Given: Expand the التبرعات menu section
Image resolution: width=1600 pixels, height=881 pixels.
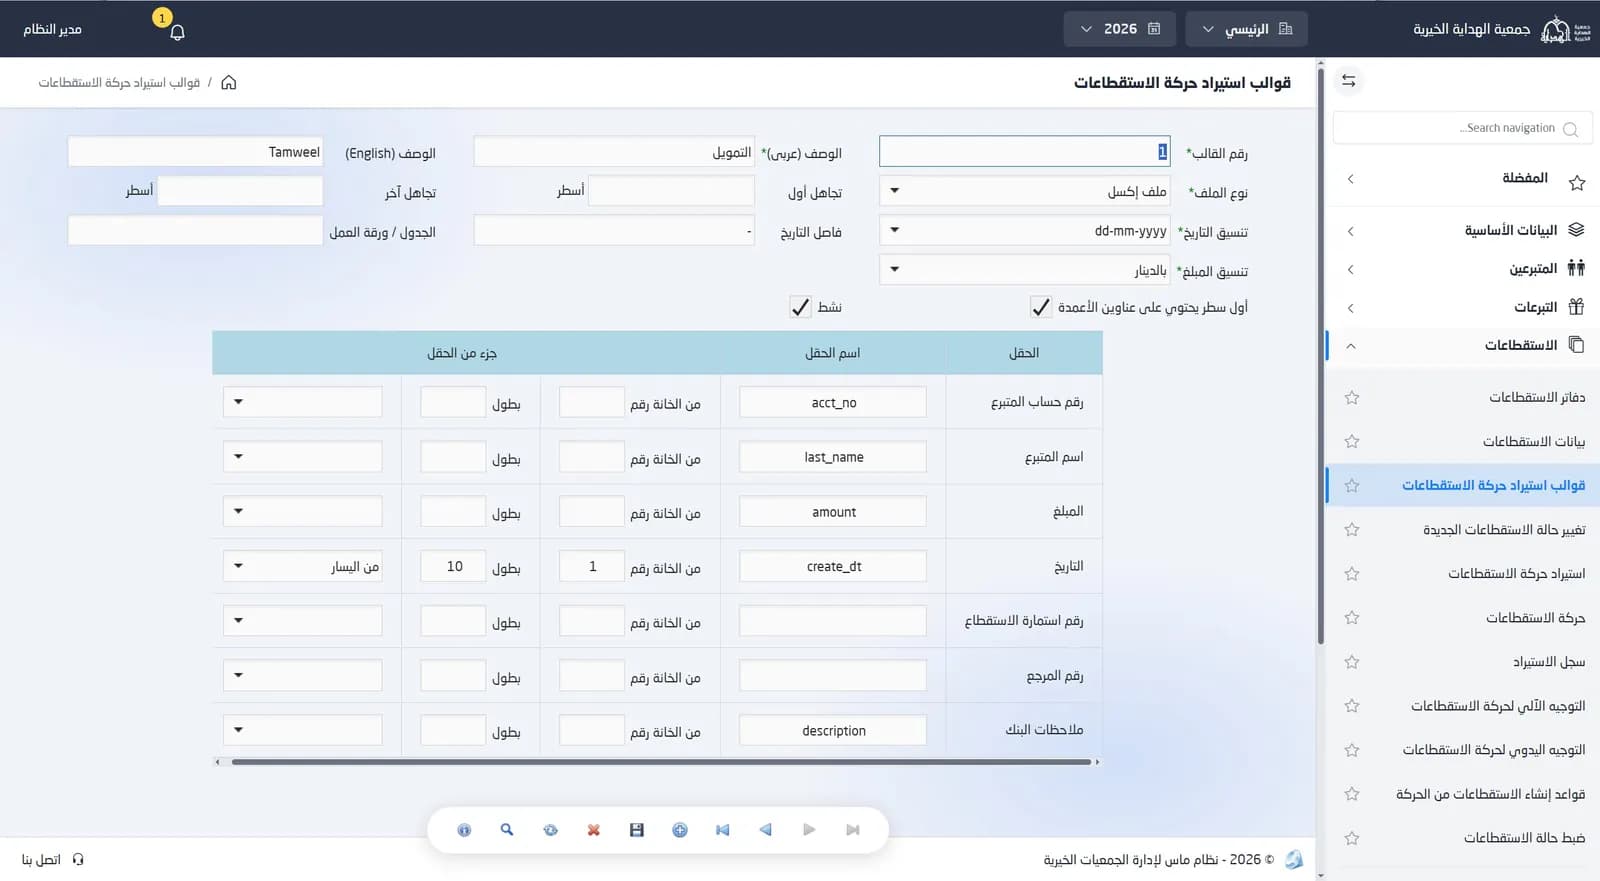Looking at the screenshot, I should [1463, 307].
